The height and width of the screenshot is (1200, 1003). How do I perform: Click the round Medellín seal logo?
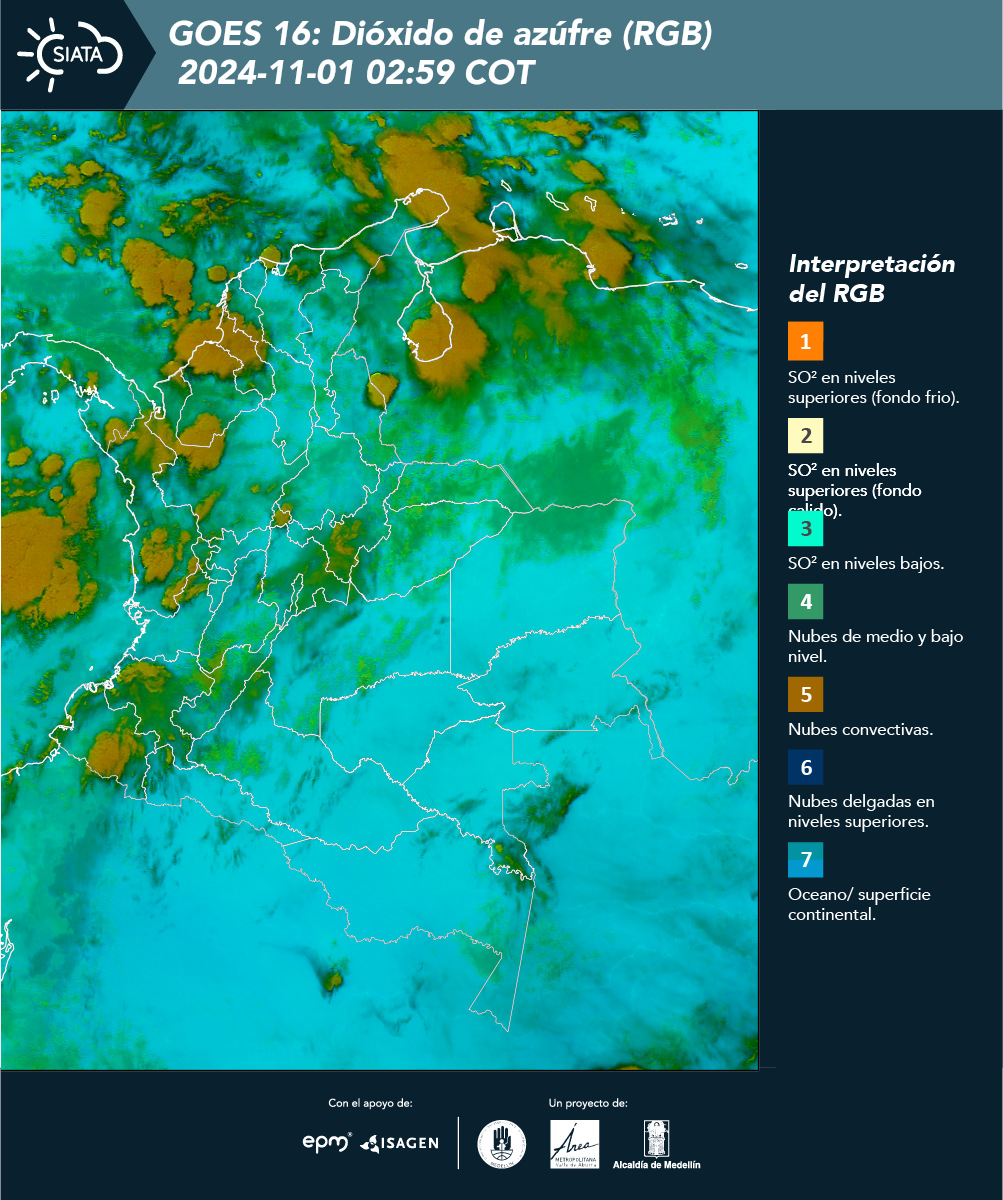[502, 1144]
